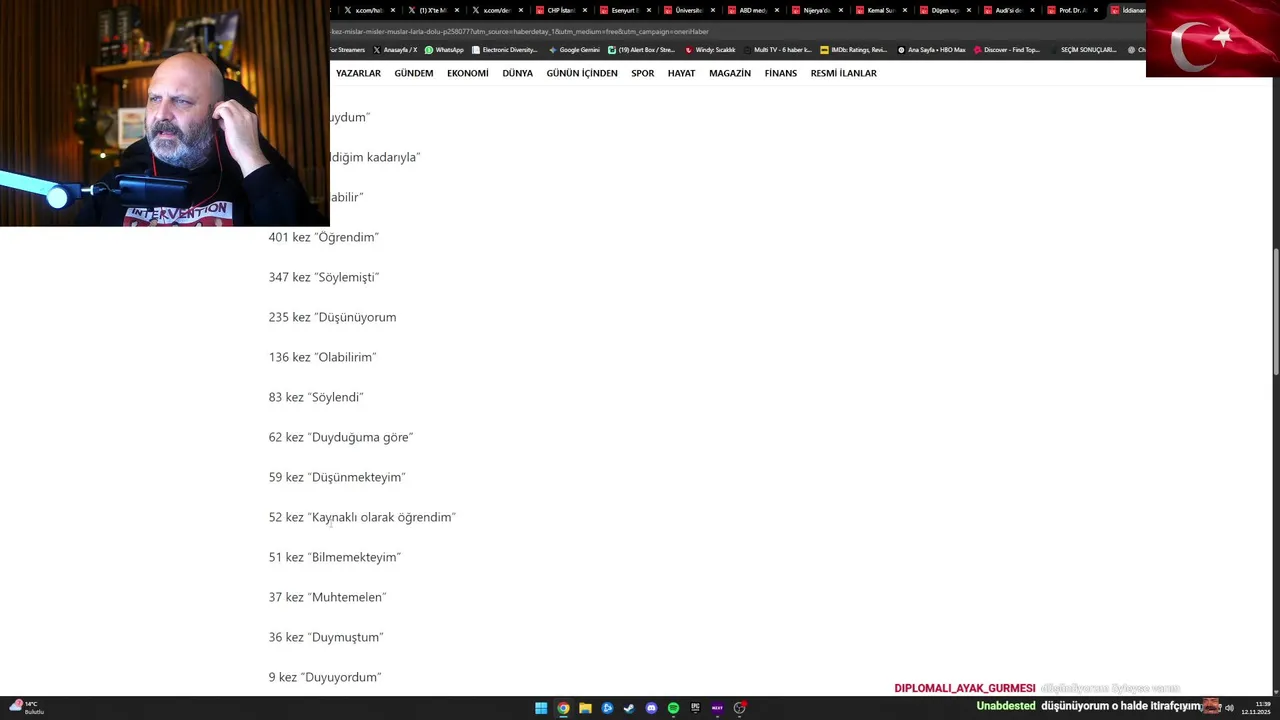
Task: Close the ABD medya browser tab
Action: 777,10
